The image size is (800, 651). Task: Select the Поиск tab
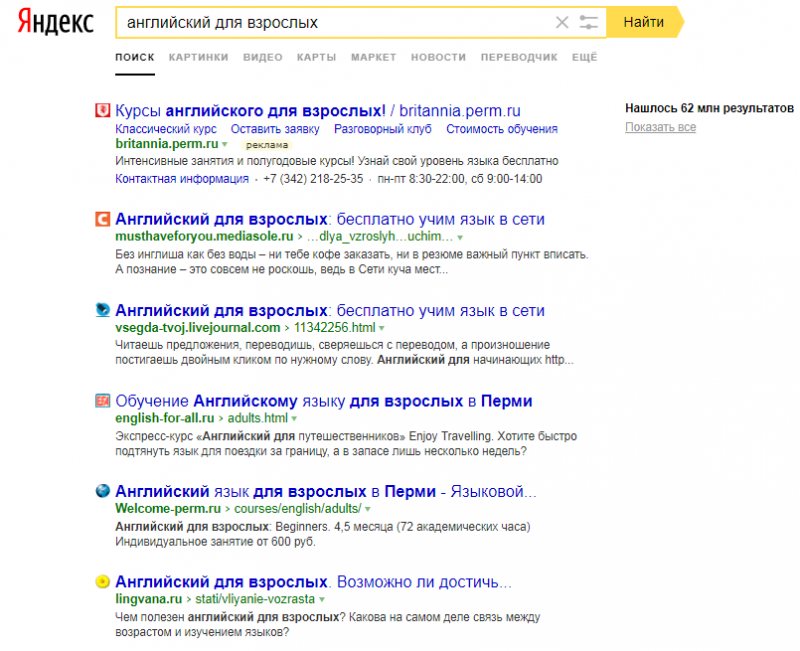pos(135,57)
